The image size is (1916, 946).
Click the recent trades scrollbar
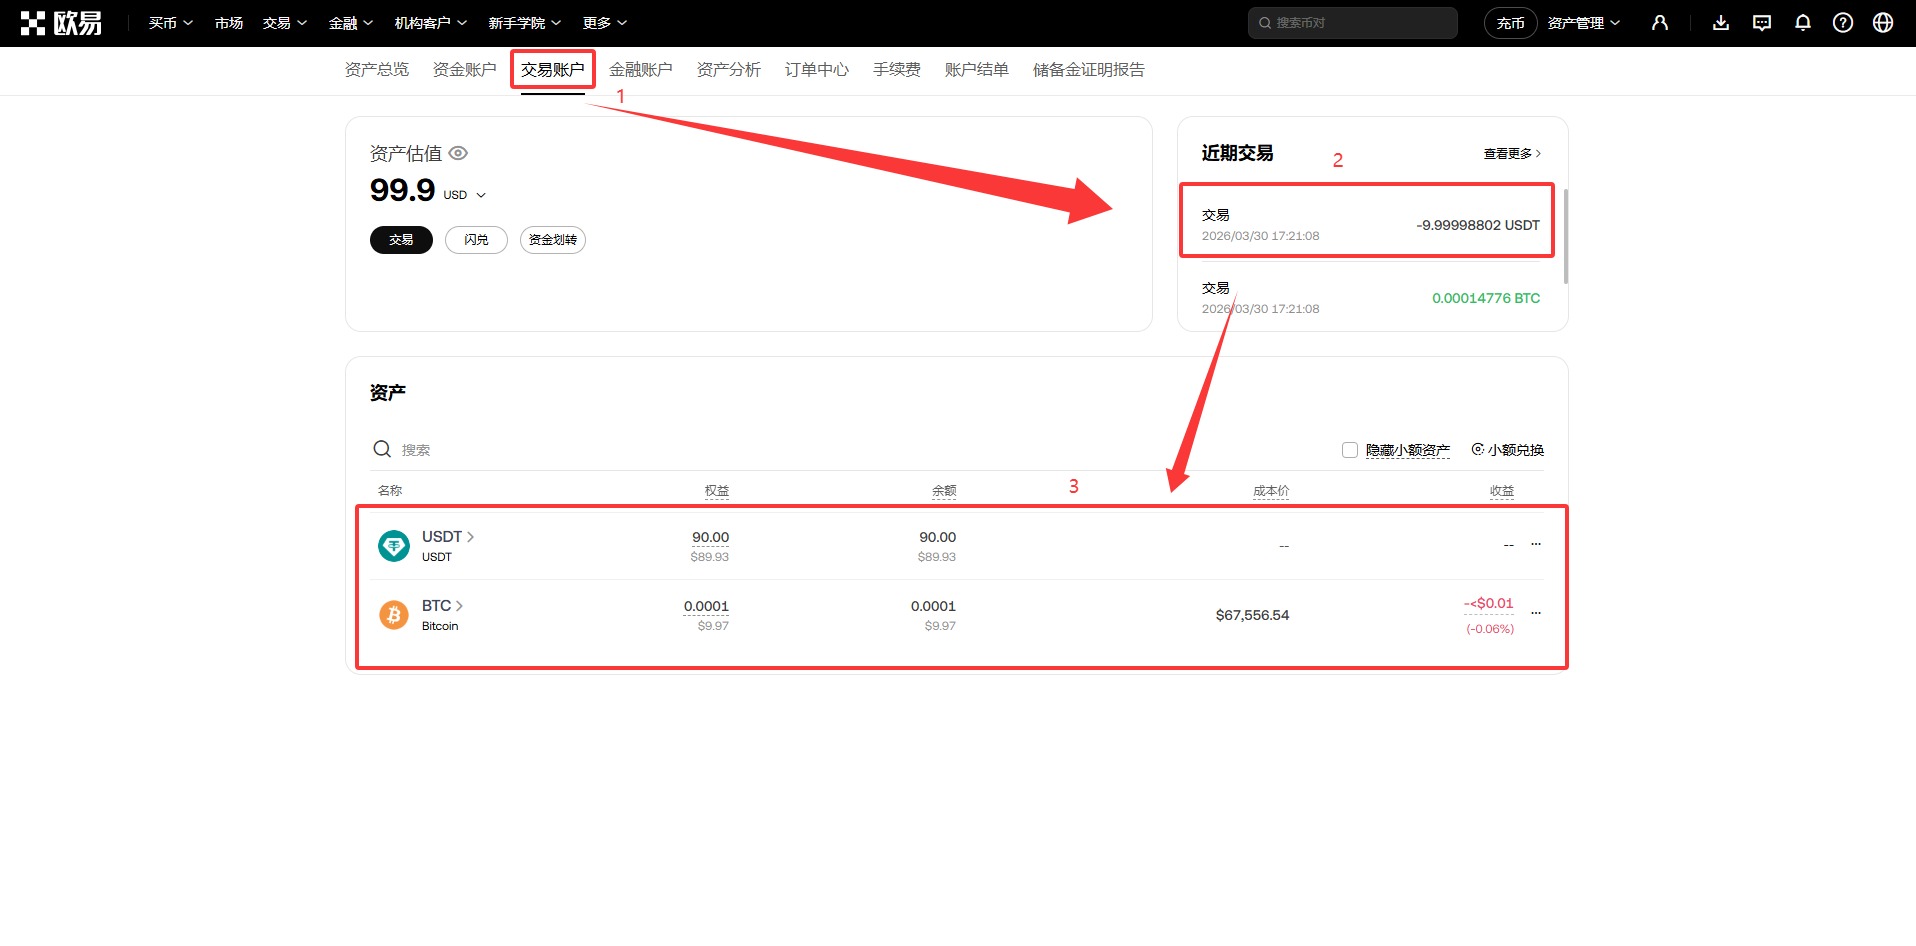point(1565,236)
